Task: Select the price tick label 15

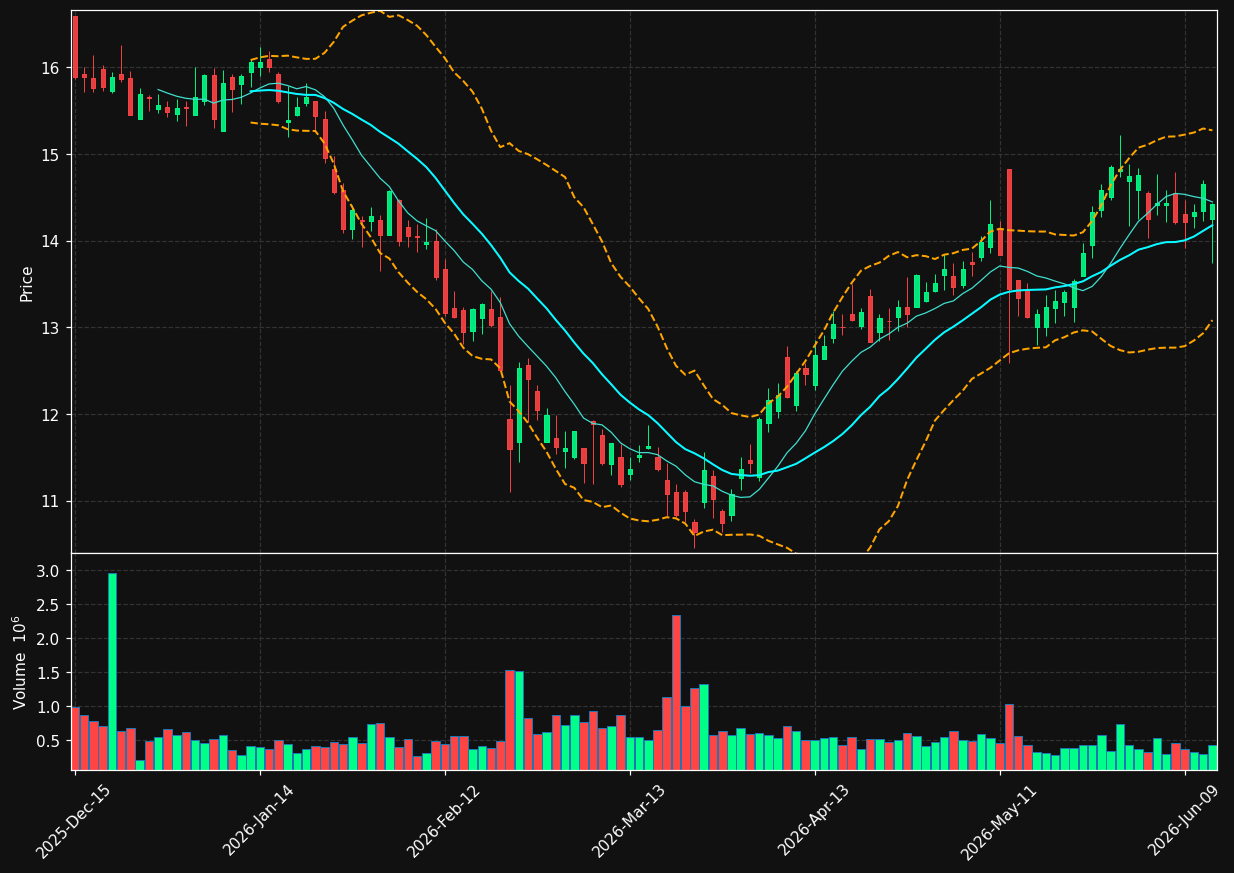Action: pos(52,155)
